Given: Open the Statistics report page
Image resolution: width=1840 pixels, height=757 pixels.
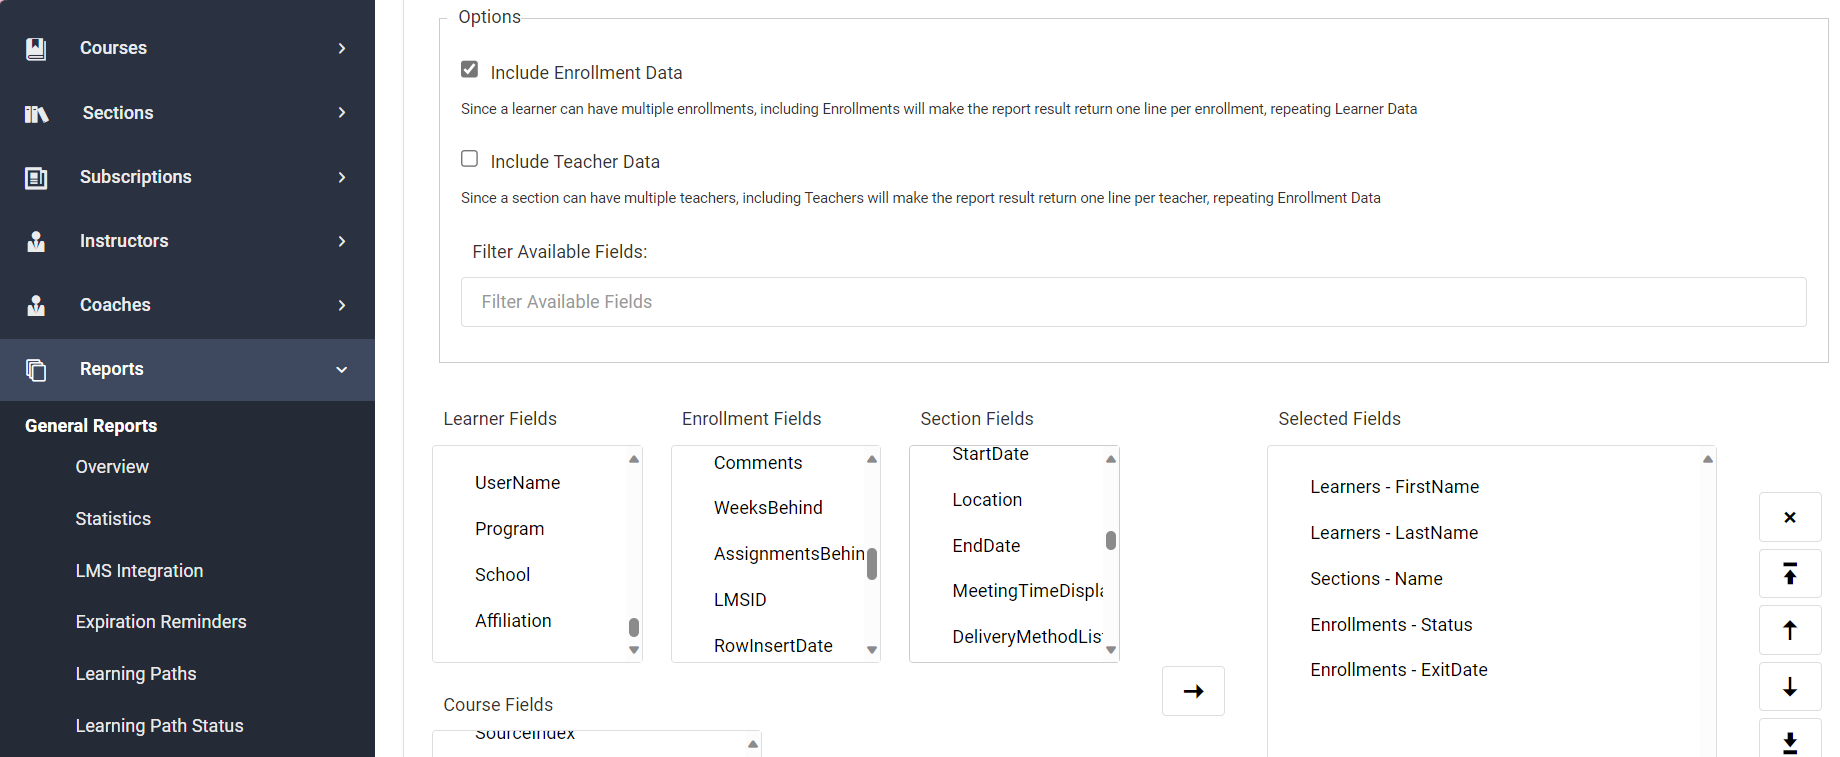Looking at the screenshot, I should point(113,519).
